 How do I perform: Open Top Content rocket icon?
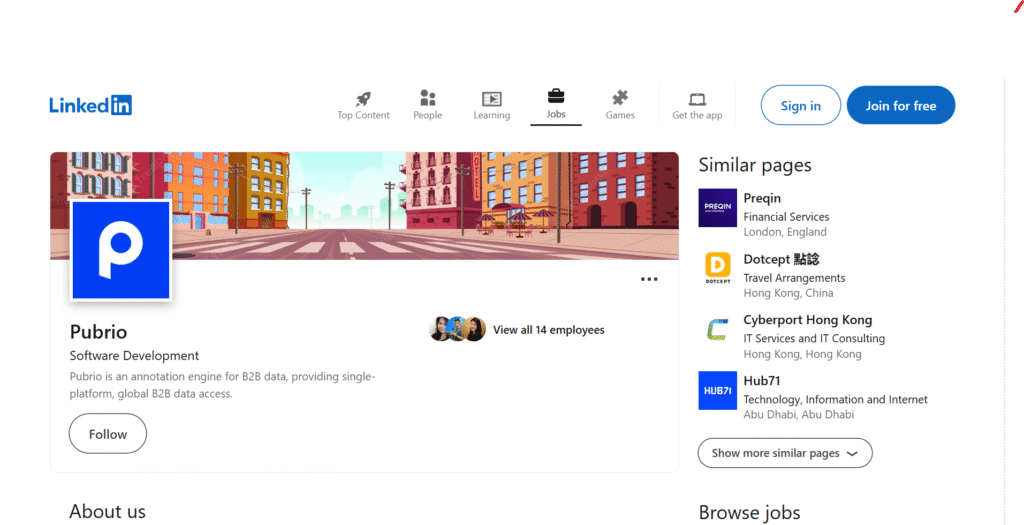tap(363, 99)
